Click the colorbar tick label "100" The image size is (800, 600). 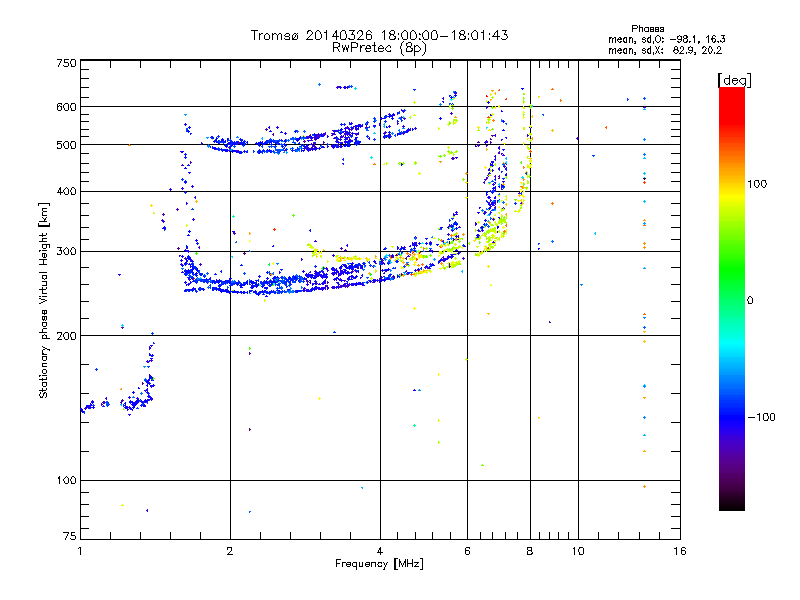[757, 184]
